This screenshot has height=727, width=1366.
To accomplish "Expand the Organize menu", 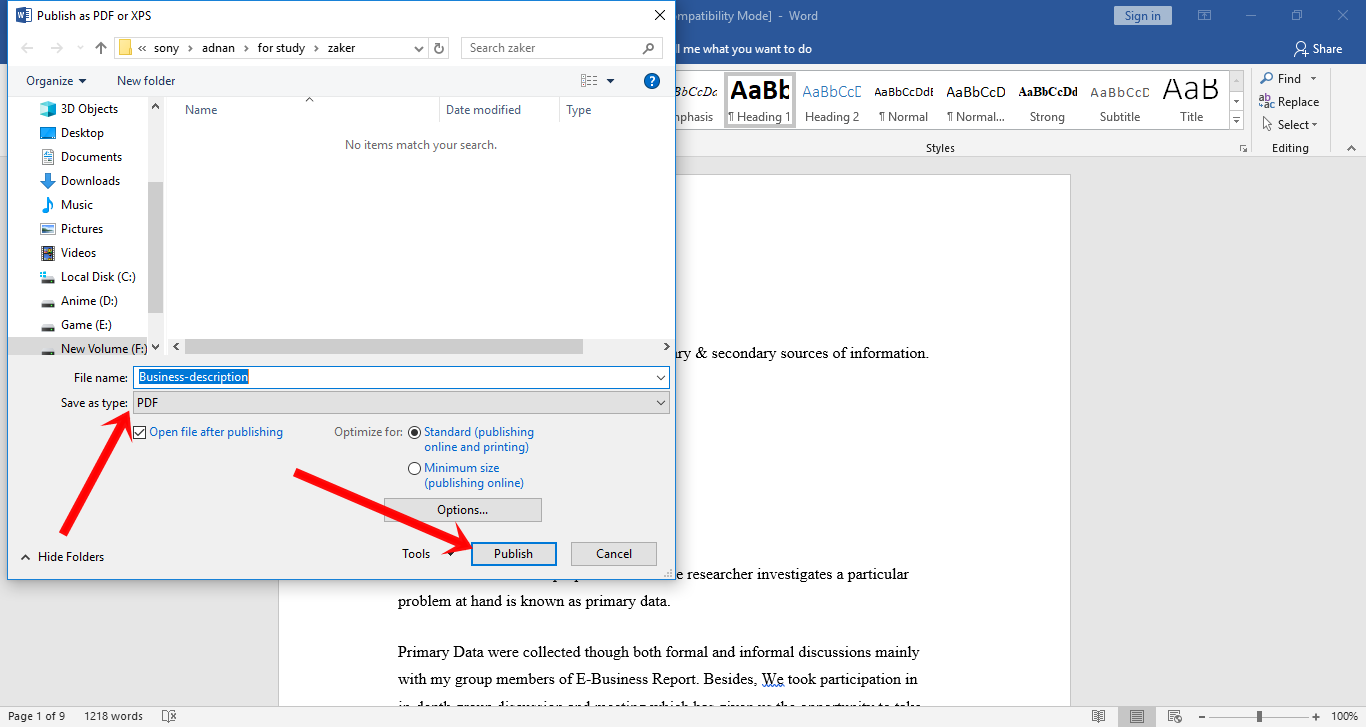I will (56, 81).
